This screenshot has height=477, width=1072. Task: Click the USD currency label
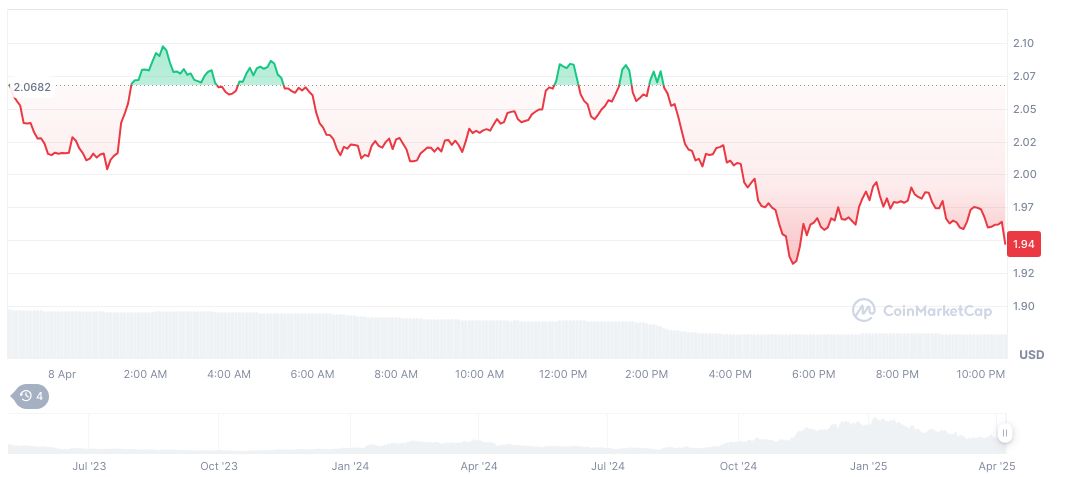pyautogui.click(x=1031, y=355)
